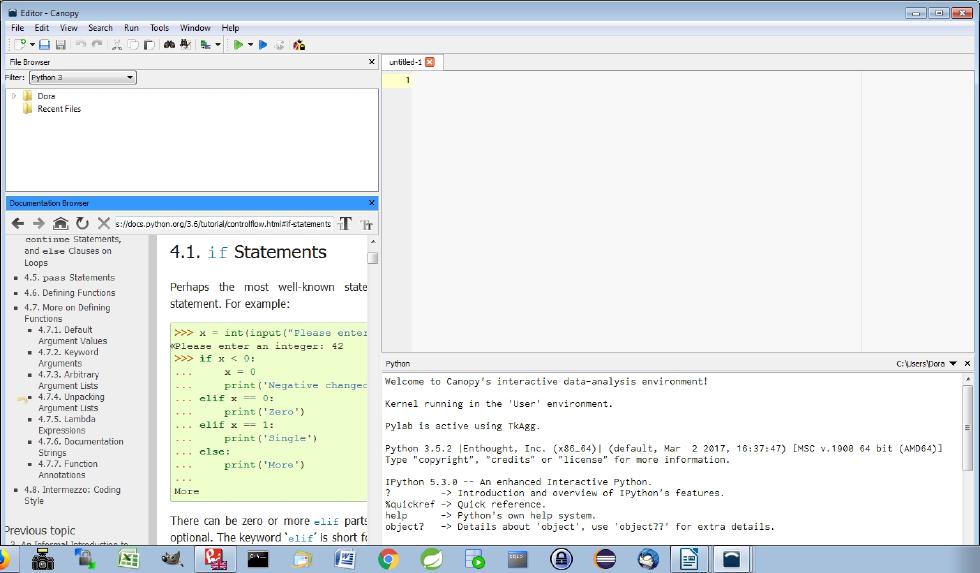
Task: Click the Find and Replace icon
Action: click(x=185, y=44)
